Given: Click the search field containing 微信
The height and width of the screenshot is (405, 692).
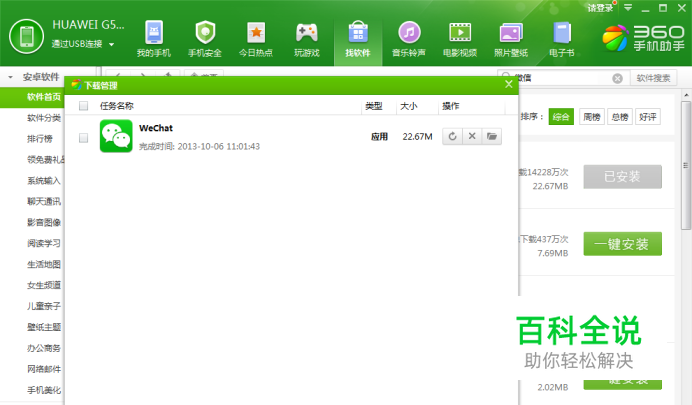Looking at the screenshot, I should click(x=563, y=78).
